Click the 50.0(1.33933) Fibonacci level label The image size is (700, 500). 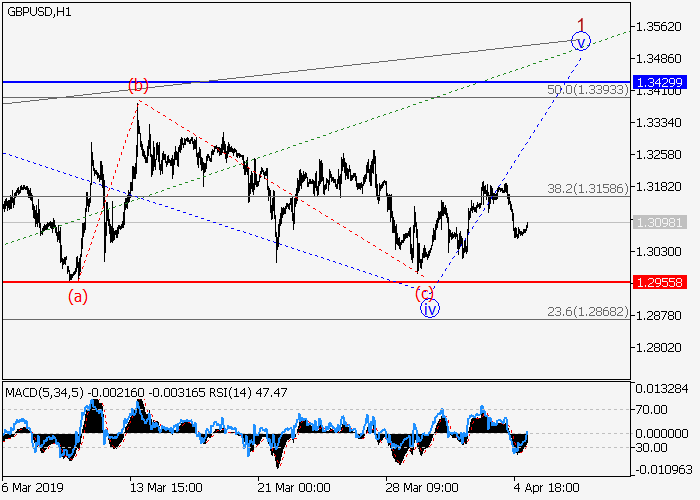(584, 90)
